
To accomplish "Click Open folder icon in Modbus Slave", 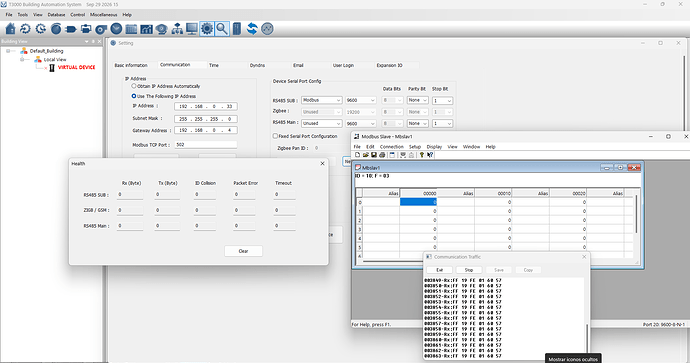I will click(366, 155).
